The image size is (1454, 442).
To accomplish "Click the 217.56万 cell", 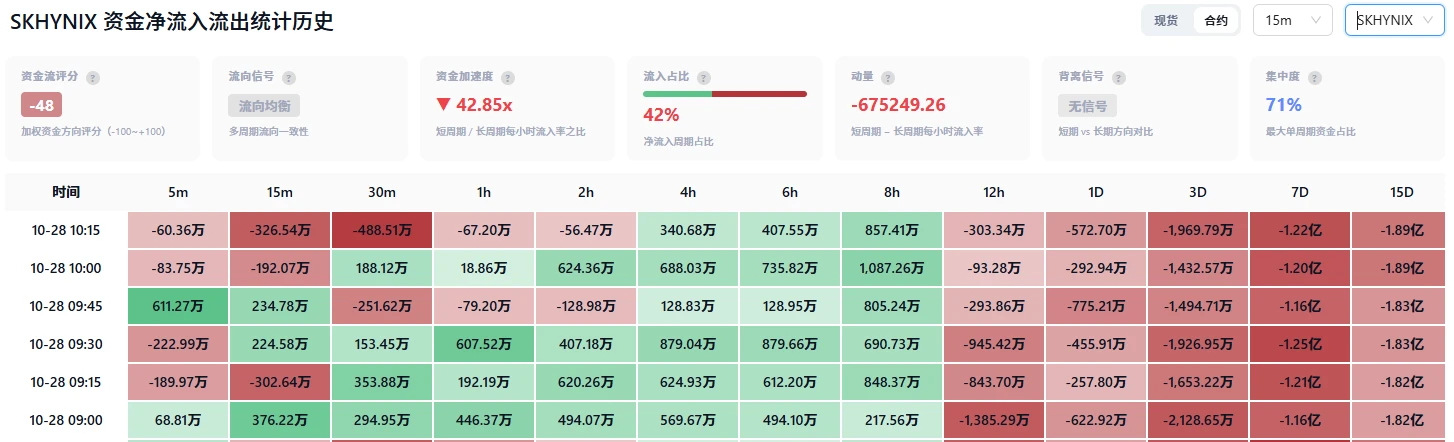I will click(892, 420).
